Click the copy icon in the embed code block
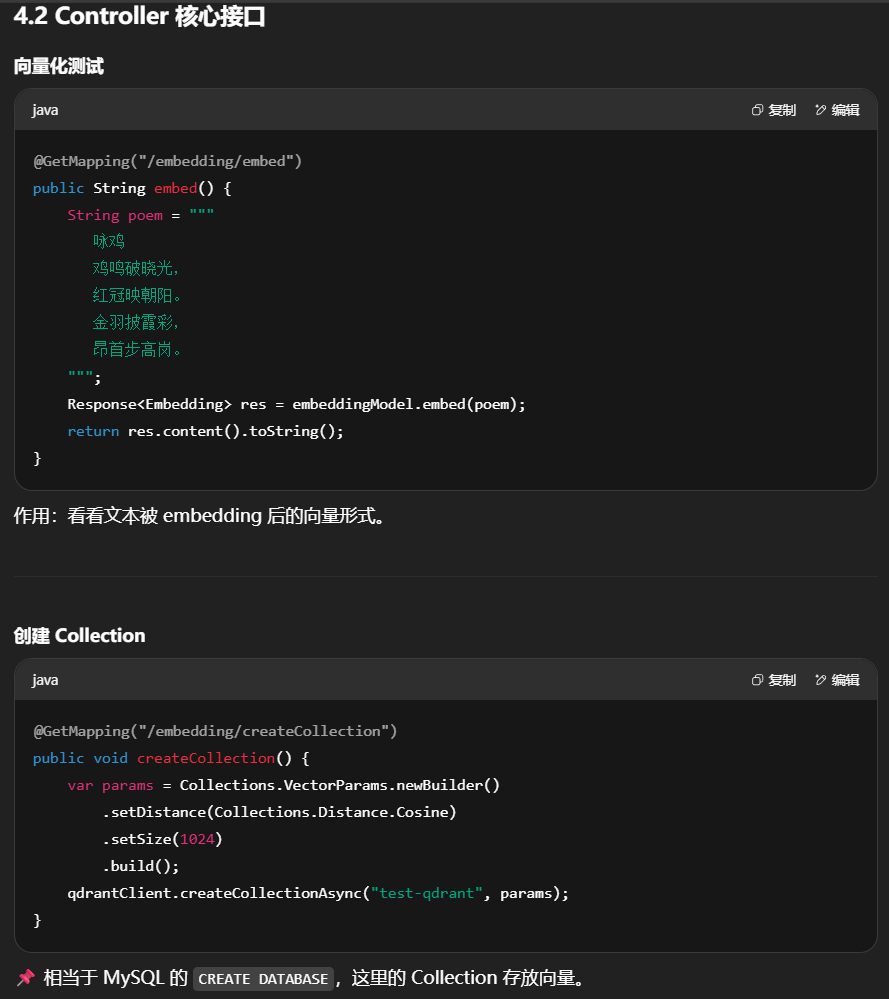Image resolution: width=889 pixels, height=999 pixels. coord(758,110)
